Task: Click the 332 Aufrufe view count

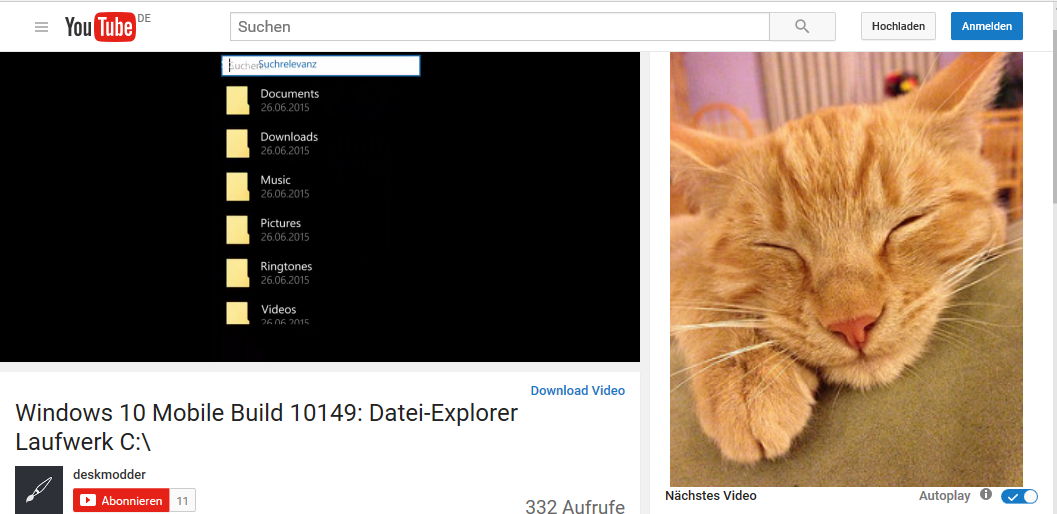Action: pos(575,507)
